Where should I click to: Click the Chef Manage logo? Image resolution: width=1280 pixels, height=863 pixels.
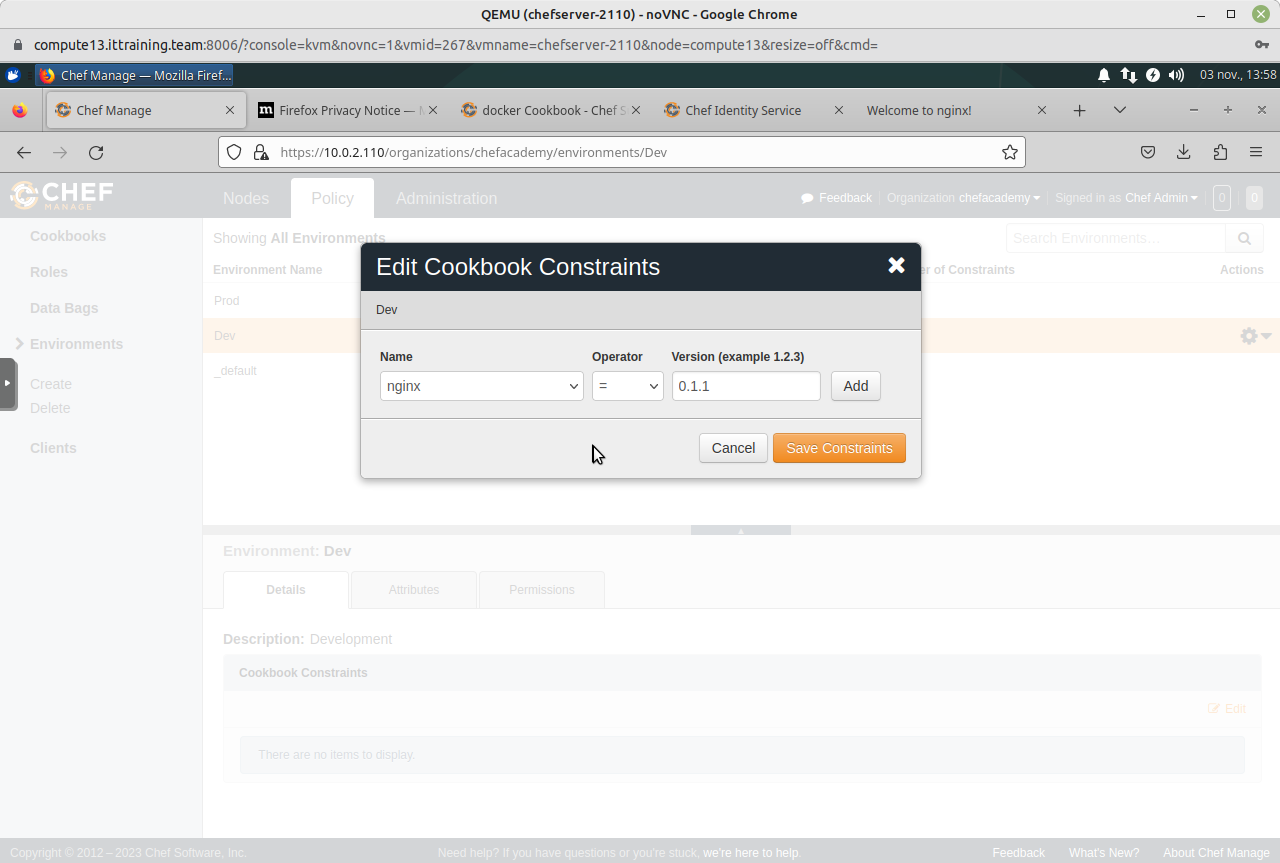click(62, 195)
